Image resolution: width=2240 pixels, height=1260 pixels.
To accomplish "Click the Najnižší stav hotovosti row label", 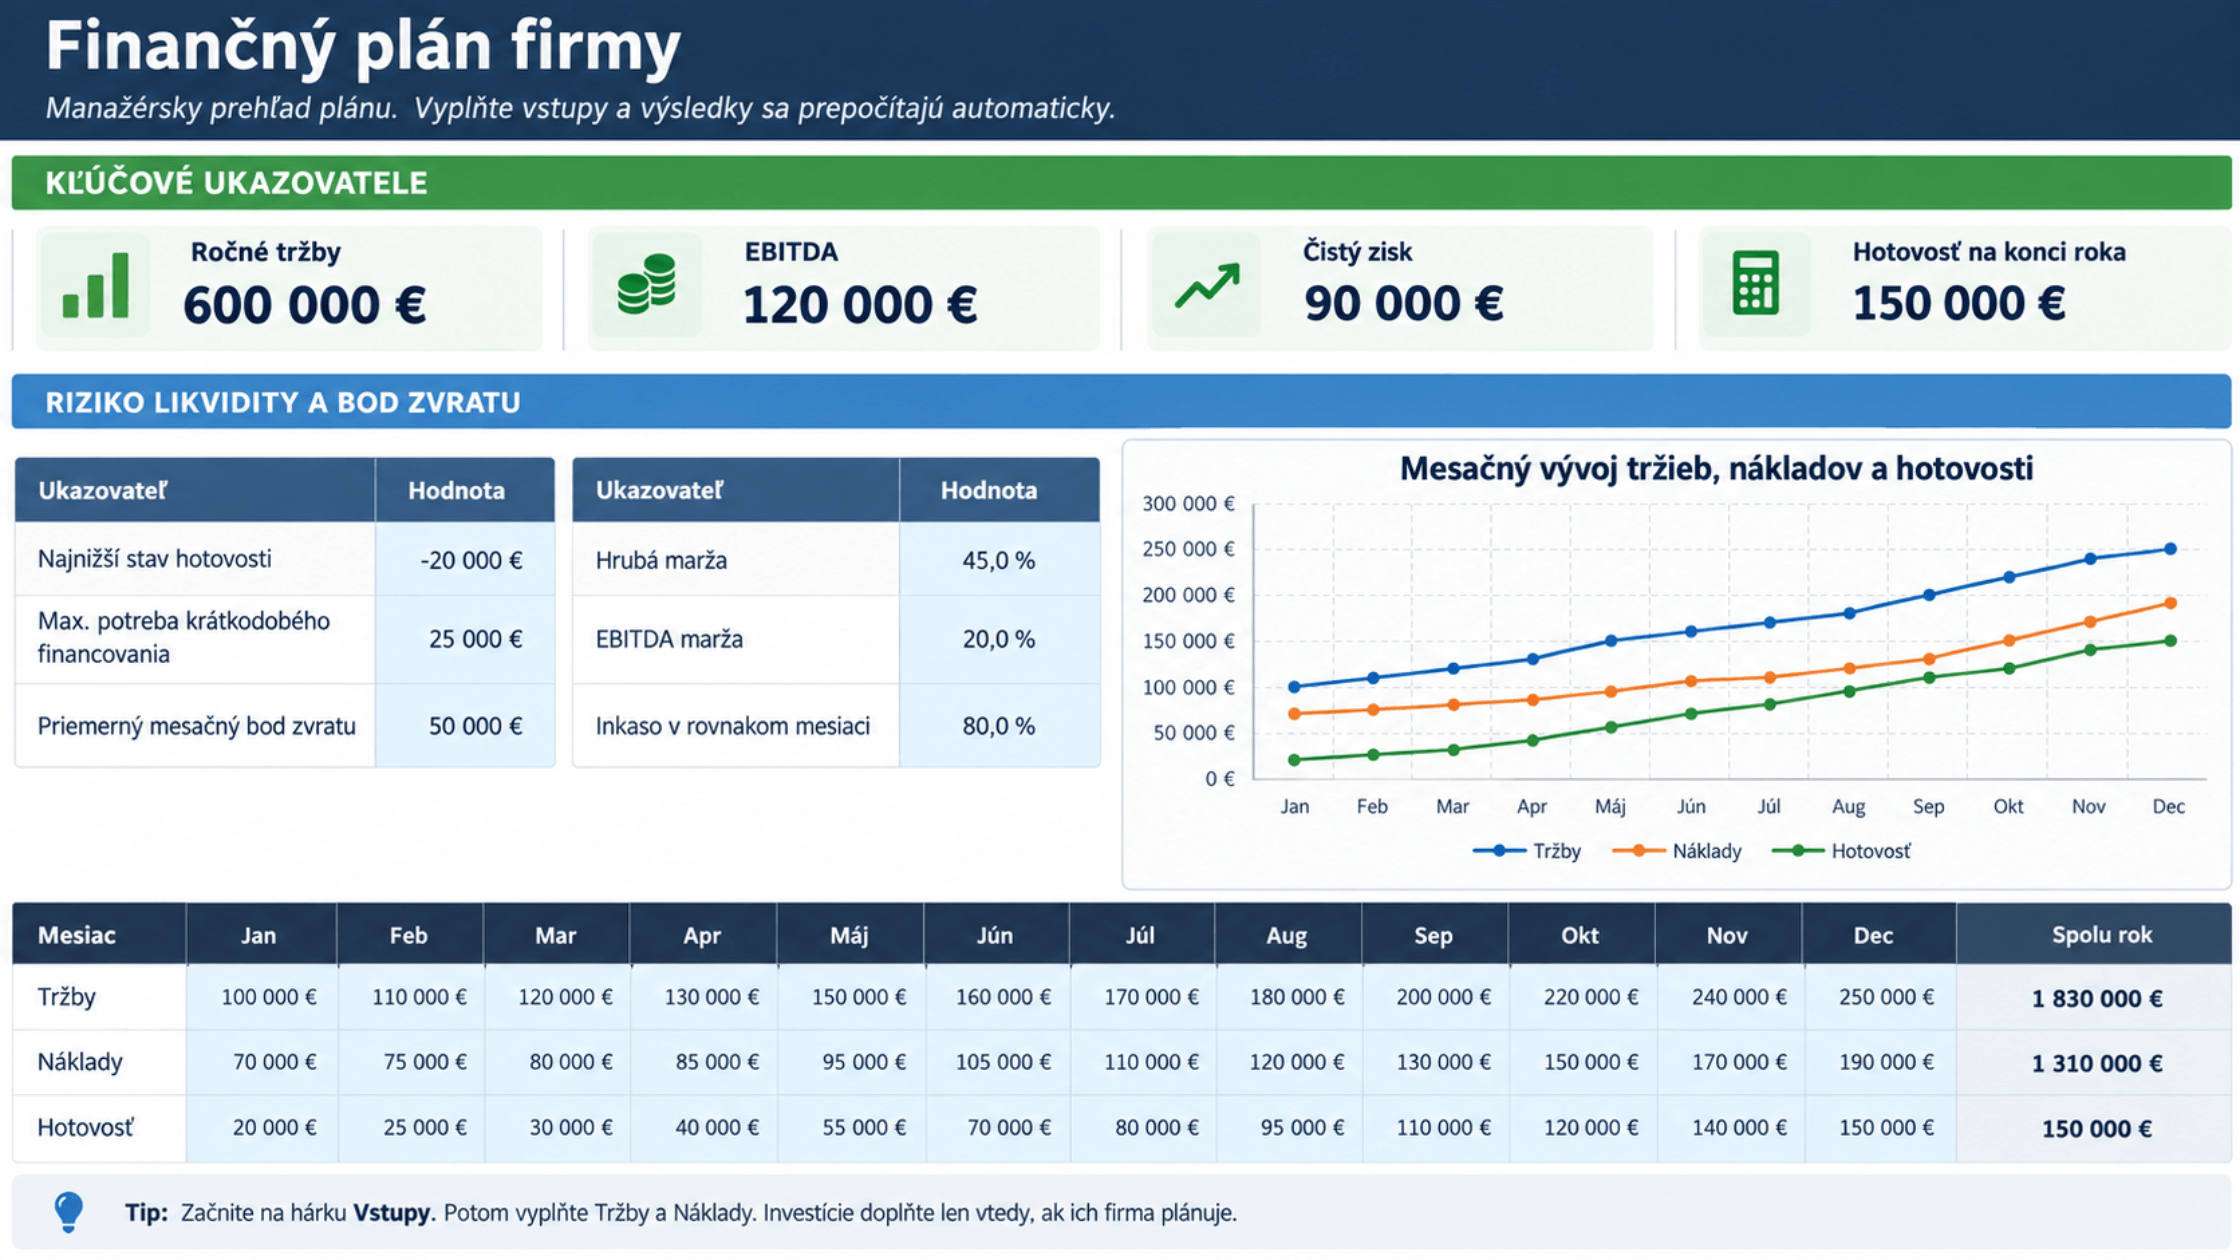I will coord(154,559).
